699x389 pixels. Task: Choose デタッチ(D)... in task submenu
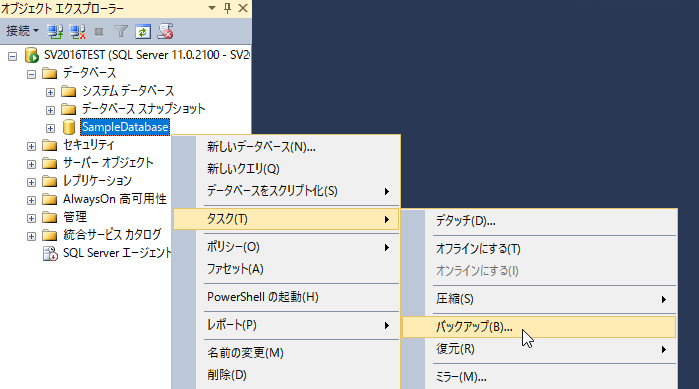pos(539,221)
